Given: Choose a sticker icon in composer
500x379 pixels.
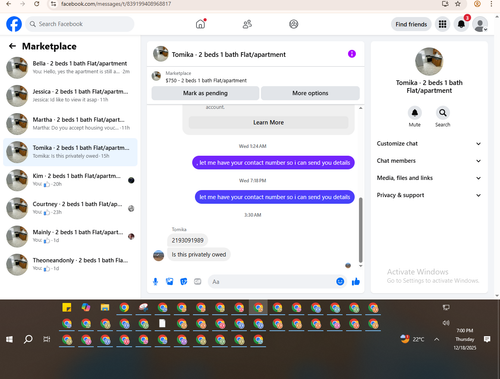Looking at the screenshot, I should pyautogui.click(x=184, y=282).
